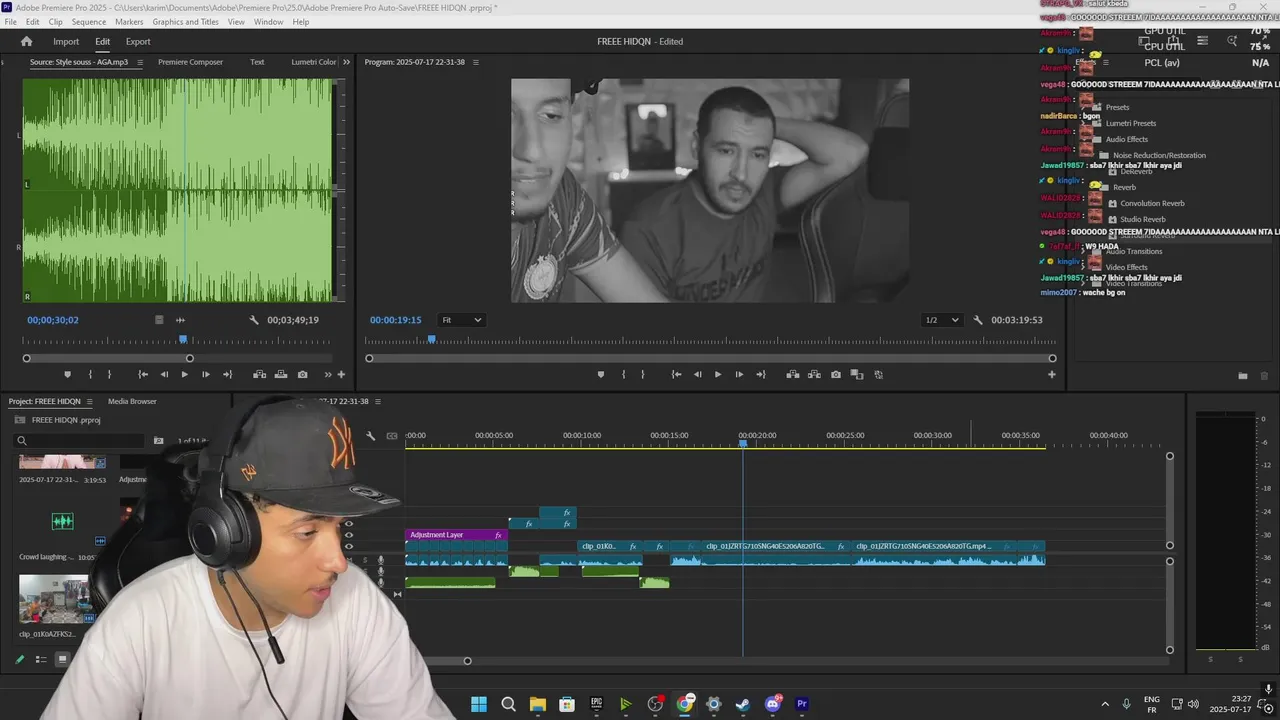Go to Out point in Program monitor
This screenshot has width=1280, height=720.
tap(760, 374)
